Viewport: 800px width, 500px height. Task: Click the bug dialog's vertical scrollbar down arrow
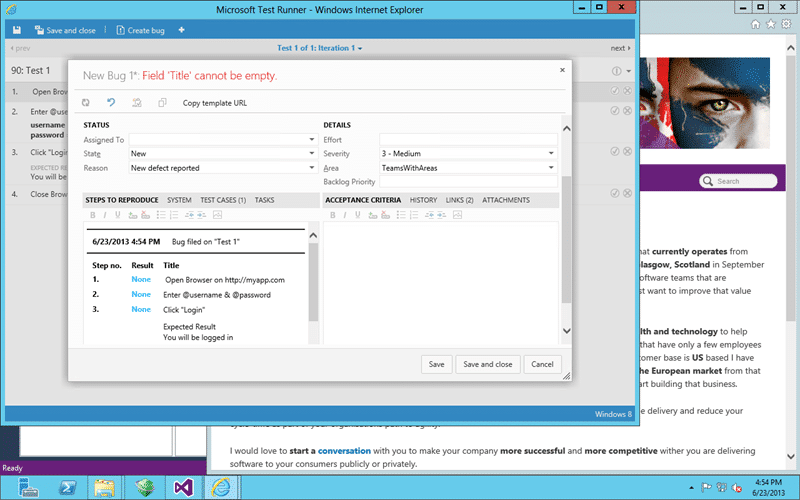[x=566, y=331]
